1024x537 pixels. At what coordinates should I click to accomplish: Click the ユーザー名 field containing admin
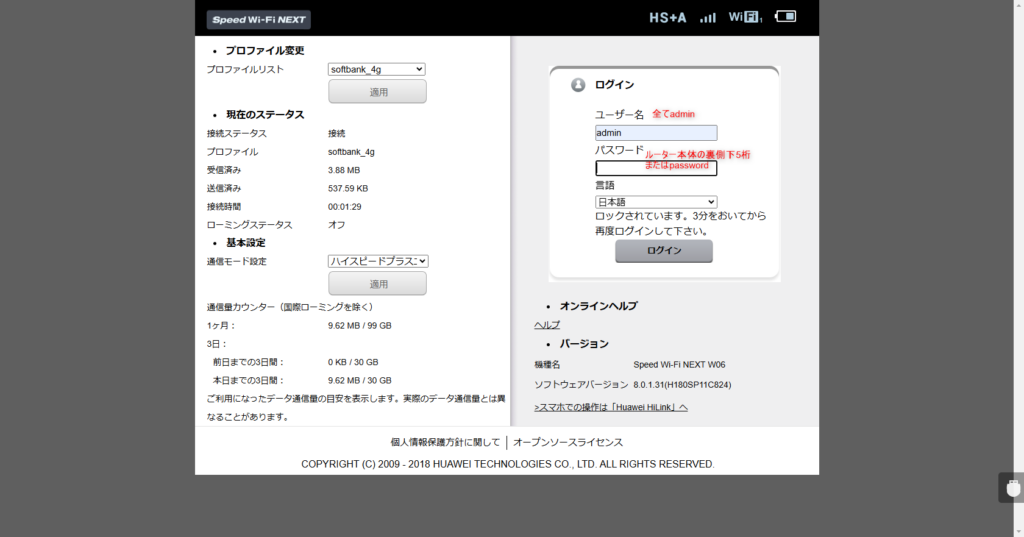pyautogui.click(x=656, y=133)
